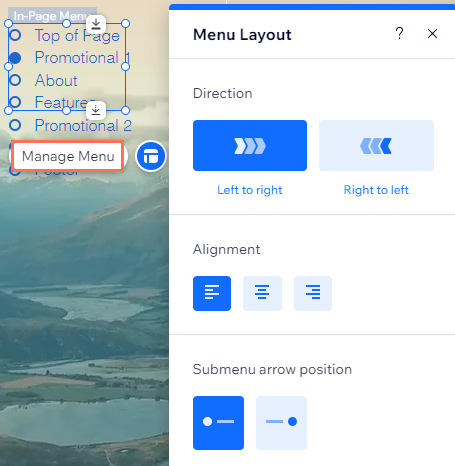Viewport: 455px width, 466px height.
Task: Select the Top of Page menu item
Action: click(77, 36)
